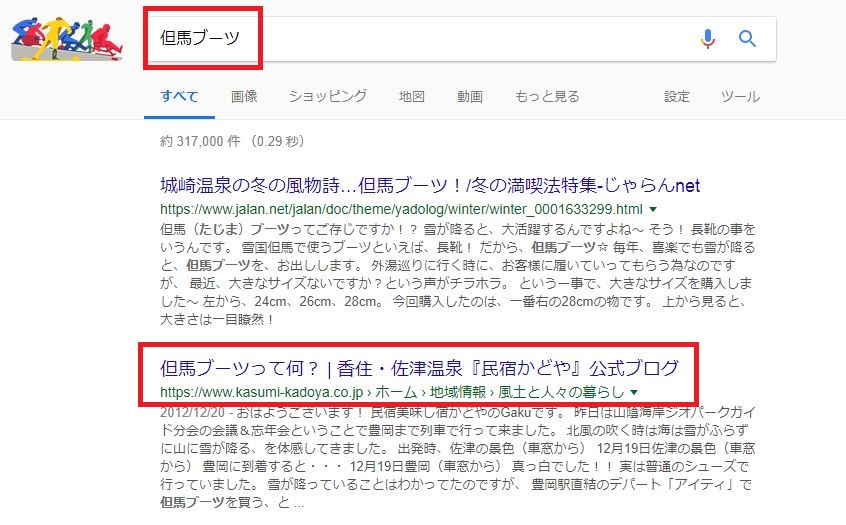The height and width of the screenshot is (525, 846).
Task: Expand arrow after 風土と人々の暮らし breadcrumb
Action: (634, 392)
